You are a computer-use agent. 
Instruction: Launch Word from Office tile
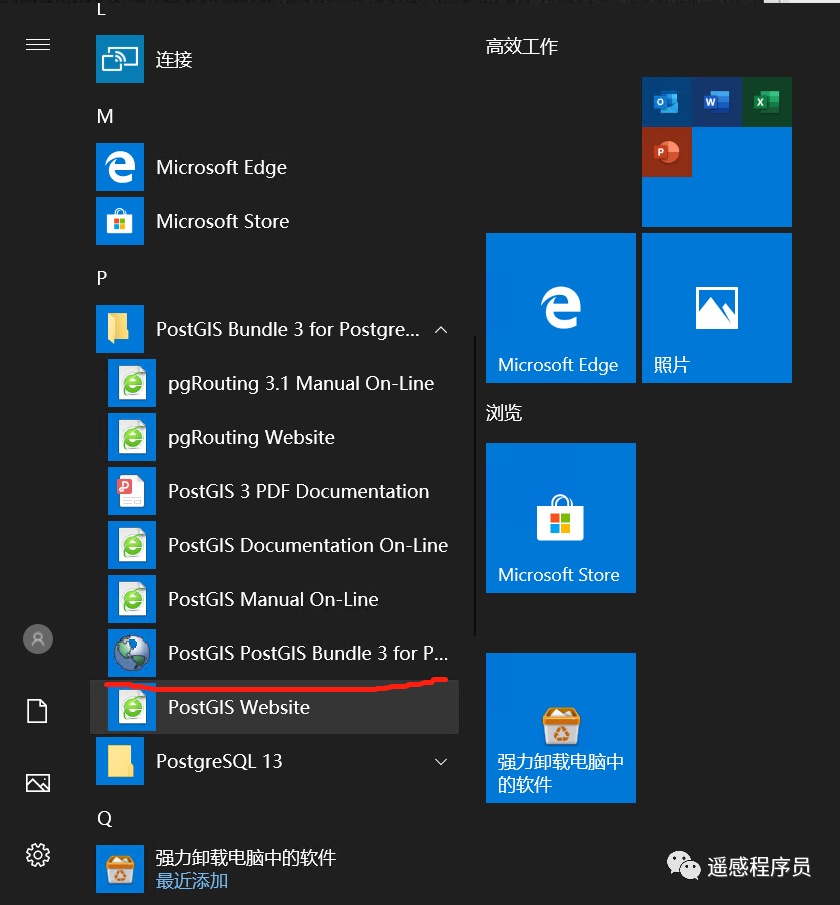[716, 102]
